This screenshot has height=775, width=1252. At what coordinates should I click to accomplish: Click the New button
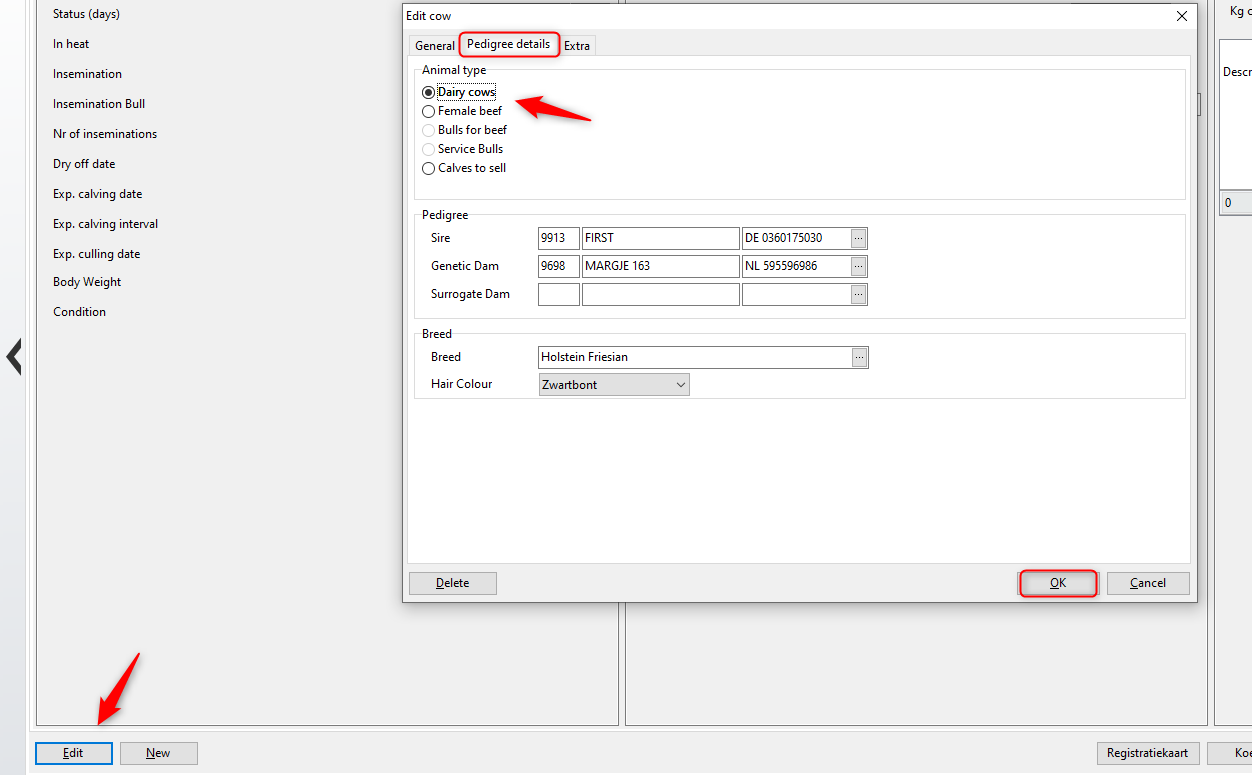[158, 753]
